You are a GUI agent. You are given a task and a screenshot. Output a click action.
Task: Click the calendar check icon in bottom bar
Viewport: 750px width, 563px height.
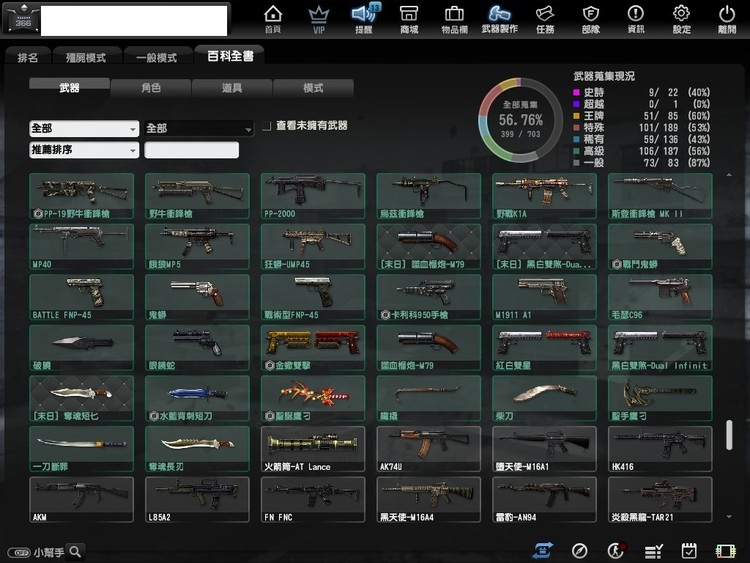tap(689, 551)
